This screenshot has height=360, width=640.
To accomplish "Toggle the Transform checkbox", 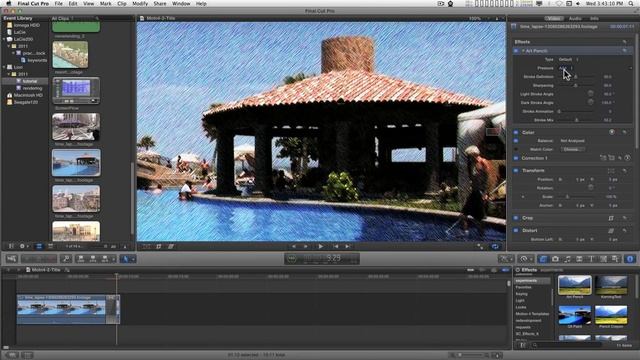I will coord(516,170).
